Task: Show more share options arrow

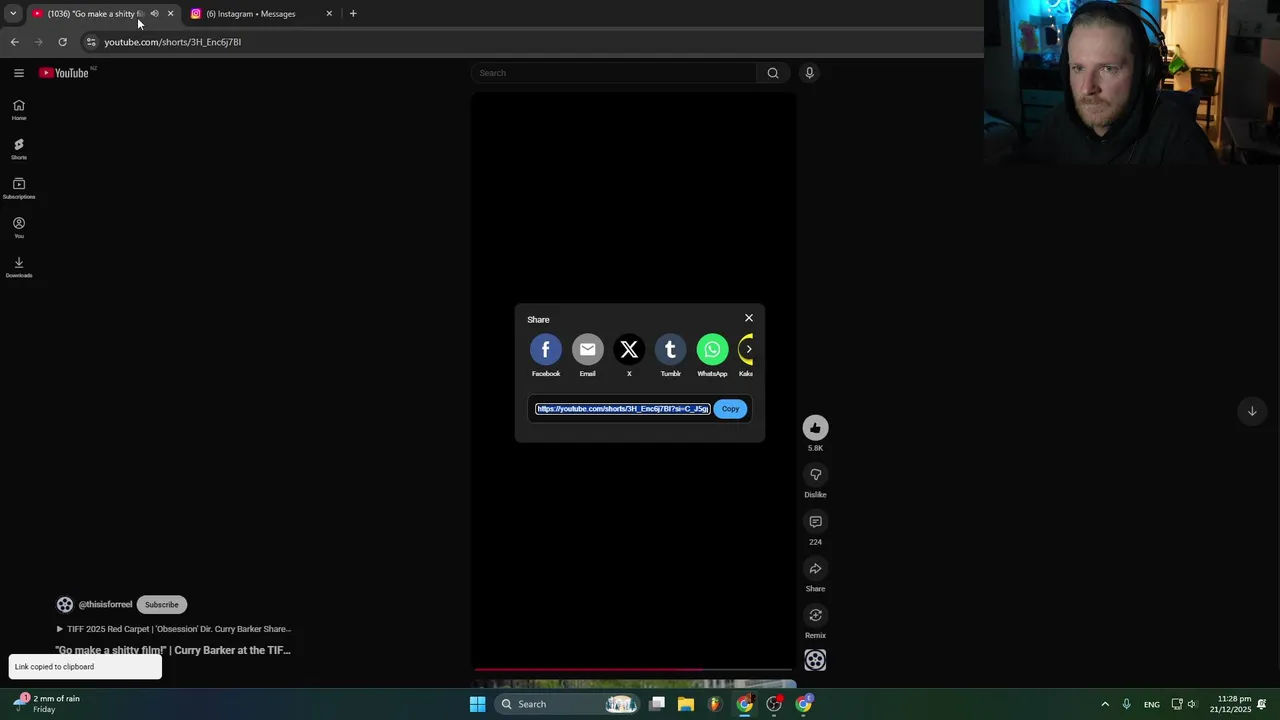Action: (747, 349)
